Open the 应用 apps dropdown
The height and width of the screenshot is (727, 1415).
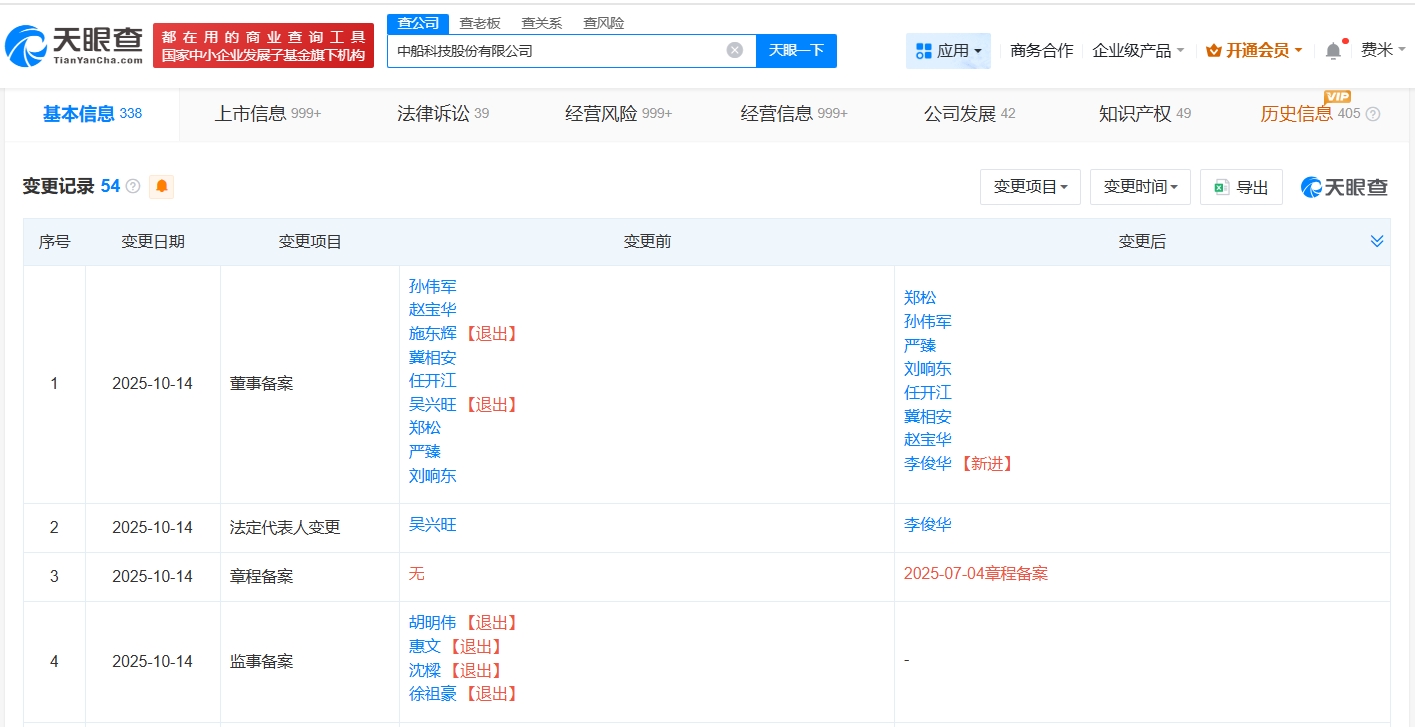(948, 50)
